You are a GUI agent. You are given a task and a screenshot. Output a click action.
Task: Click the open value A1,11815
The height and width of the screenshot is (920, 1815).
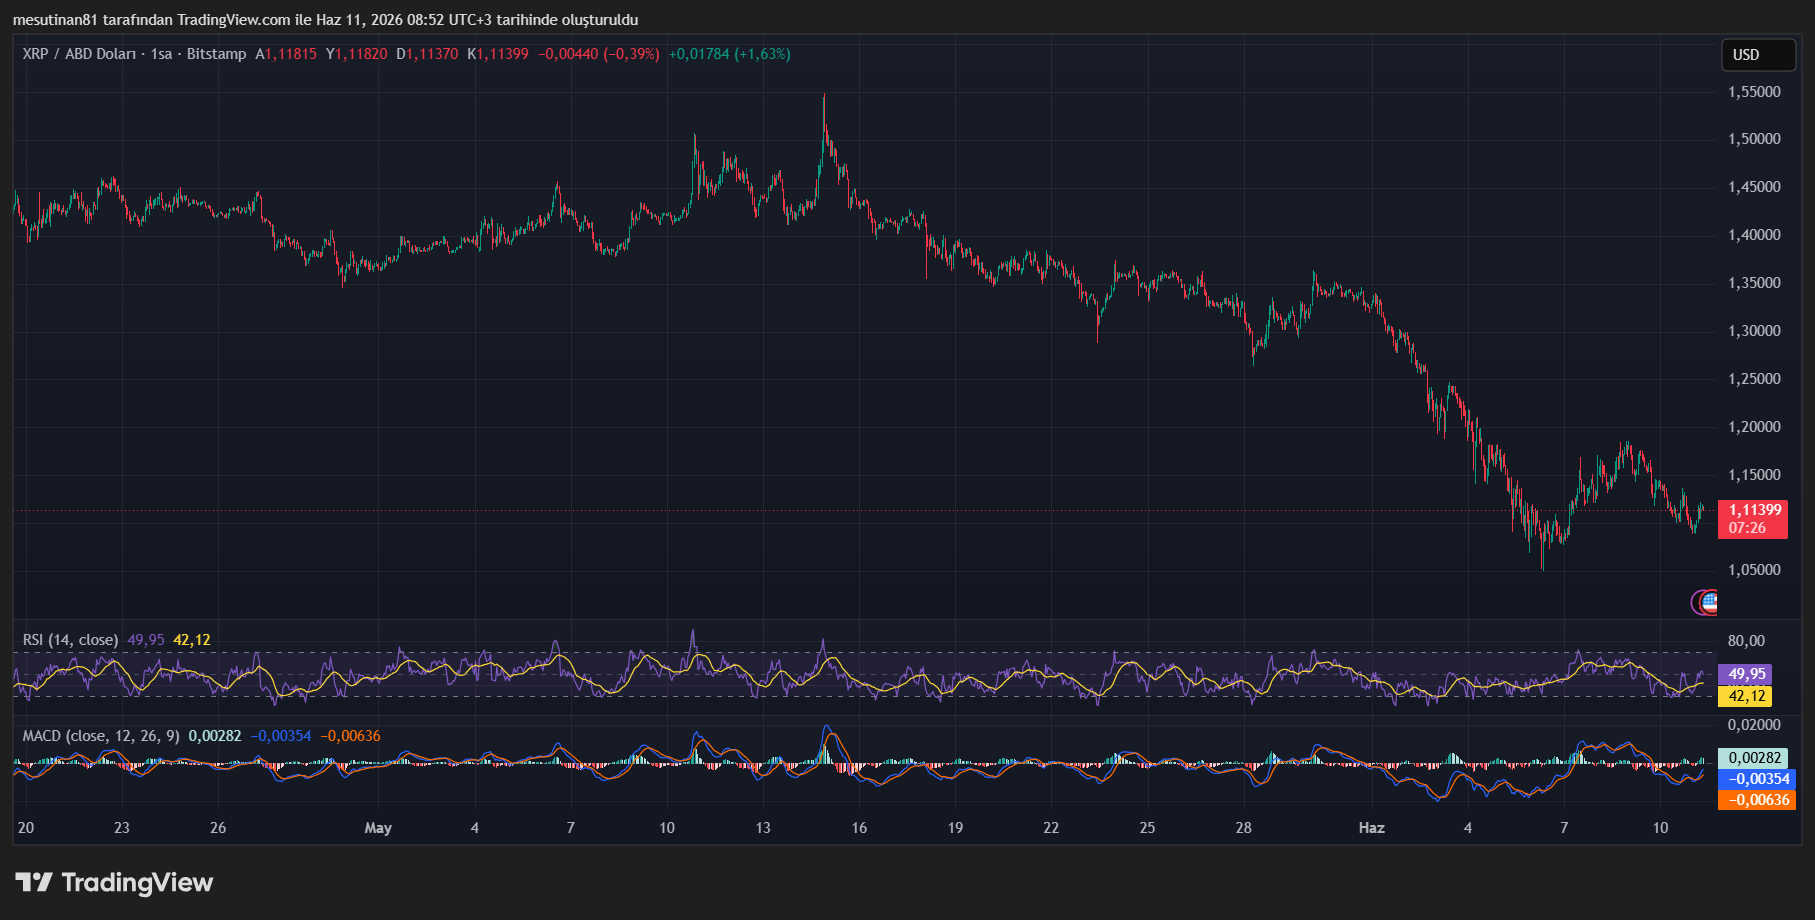[x=286, y=54]
